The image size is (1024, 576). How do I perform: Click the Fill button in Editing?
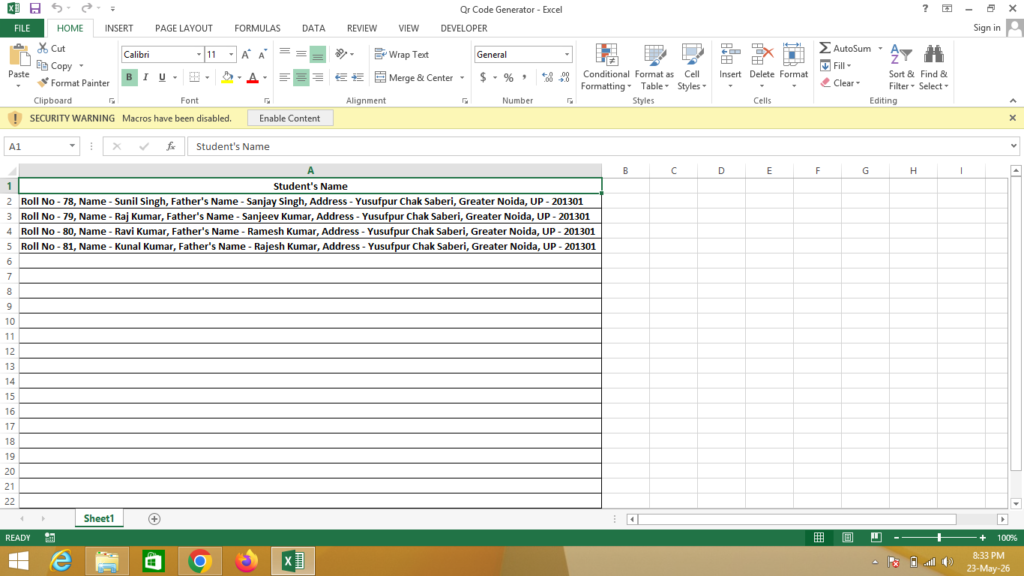pyautogui.click(x=834, y=65)
